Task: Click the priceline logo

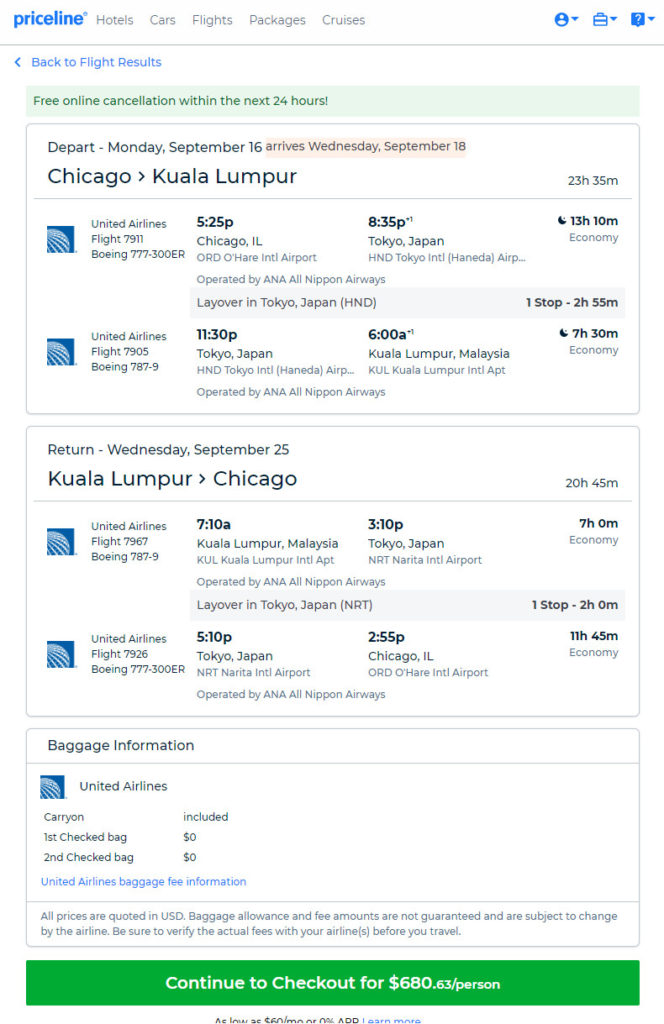Action: (50, 19)
